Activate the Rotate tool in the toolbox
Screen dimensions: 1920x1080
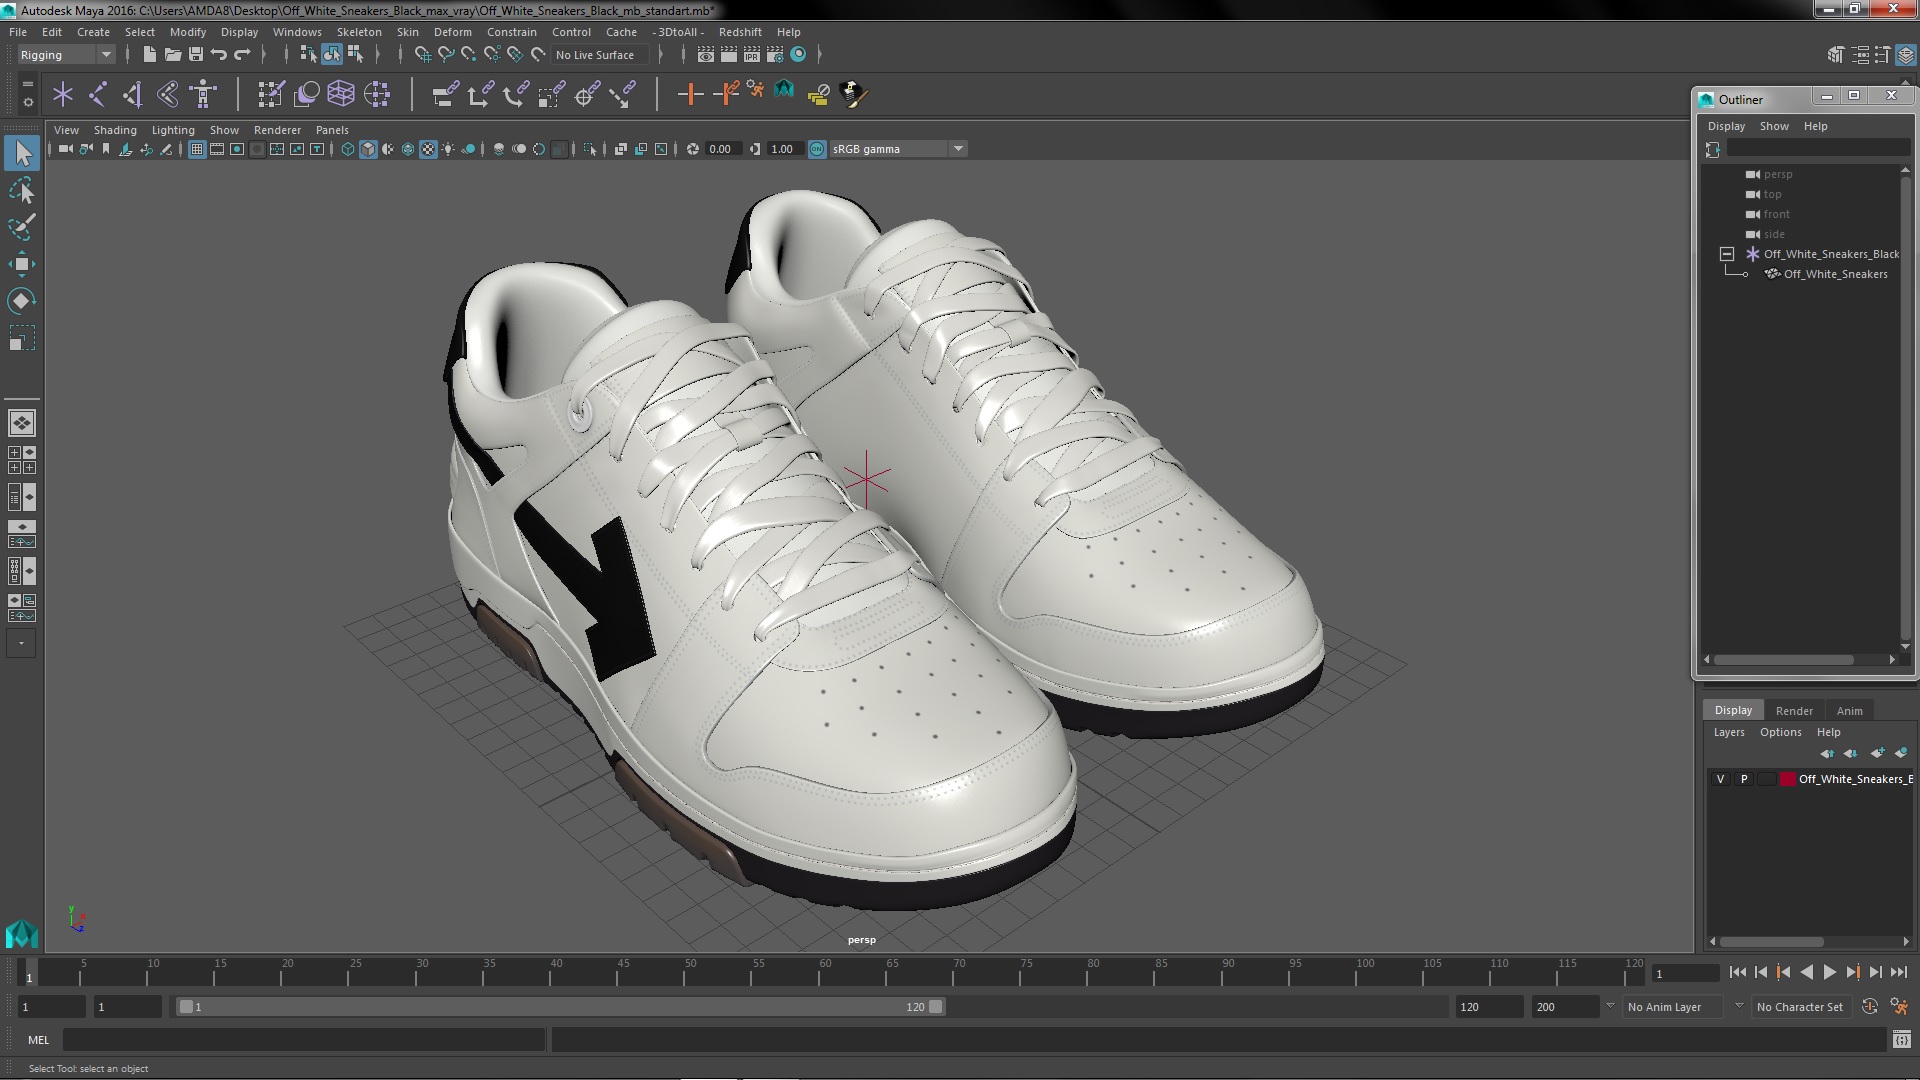pos(22,301)
